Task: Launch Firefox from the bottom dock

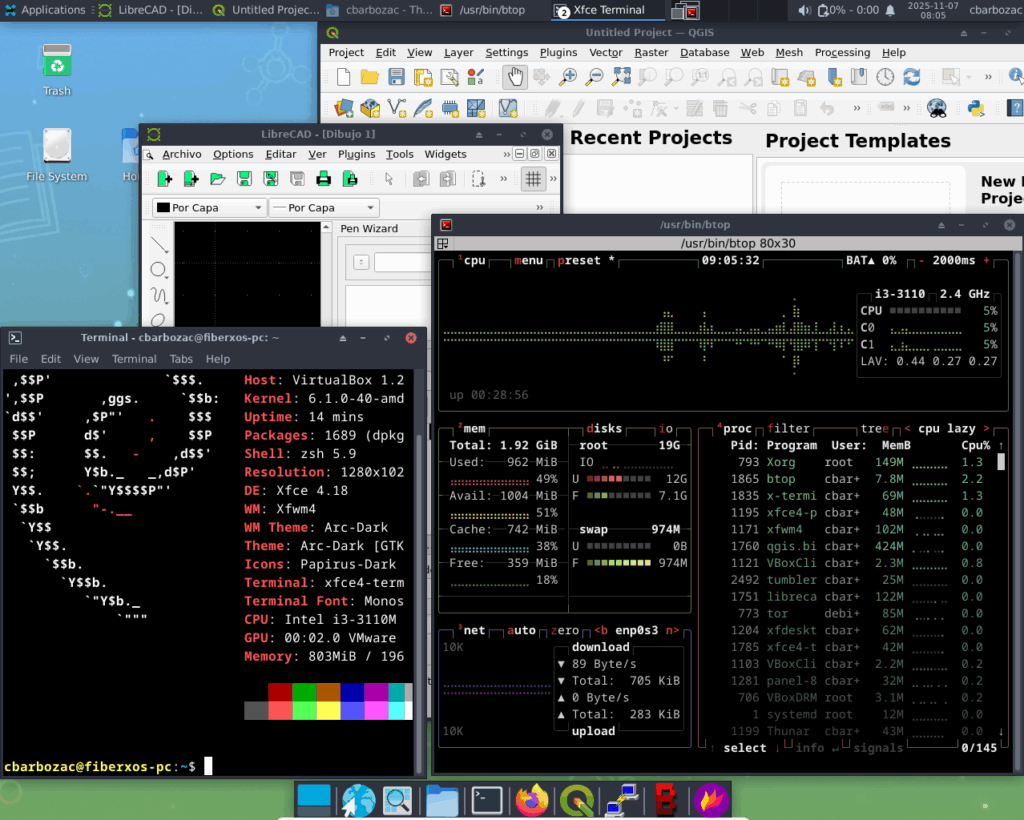Action: [532, 800]
